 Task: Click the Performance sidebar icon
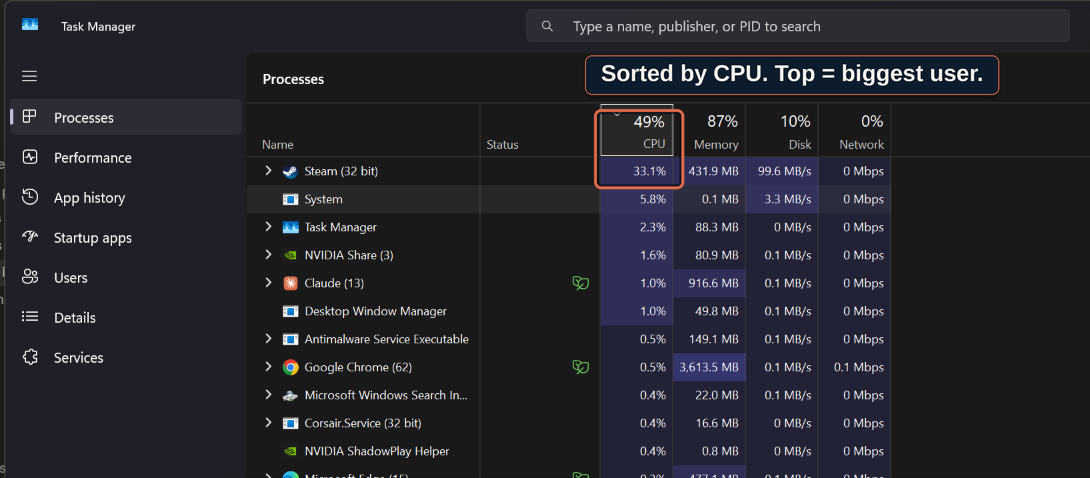(x=29, y=157)
